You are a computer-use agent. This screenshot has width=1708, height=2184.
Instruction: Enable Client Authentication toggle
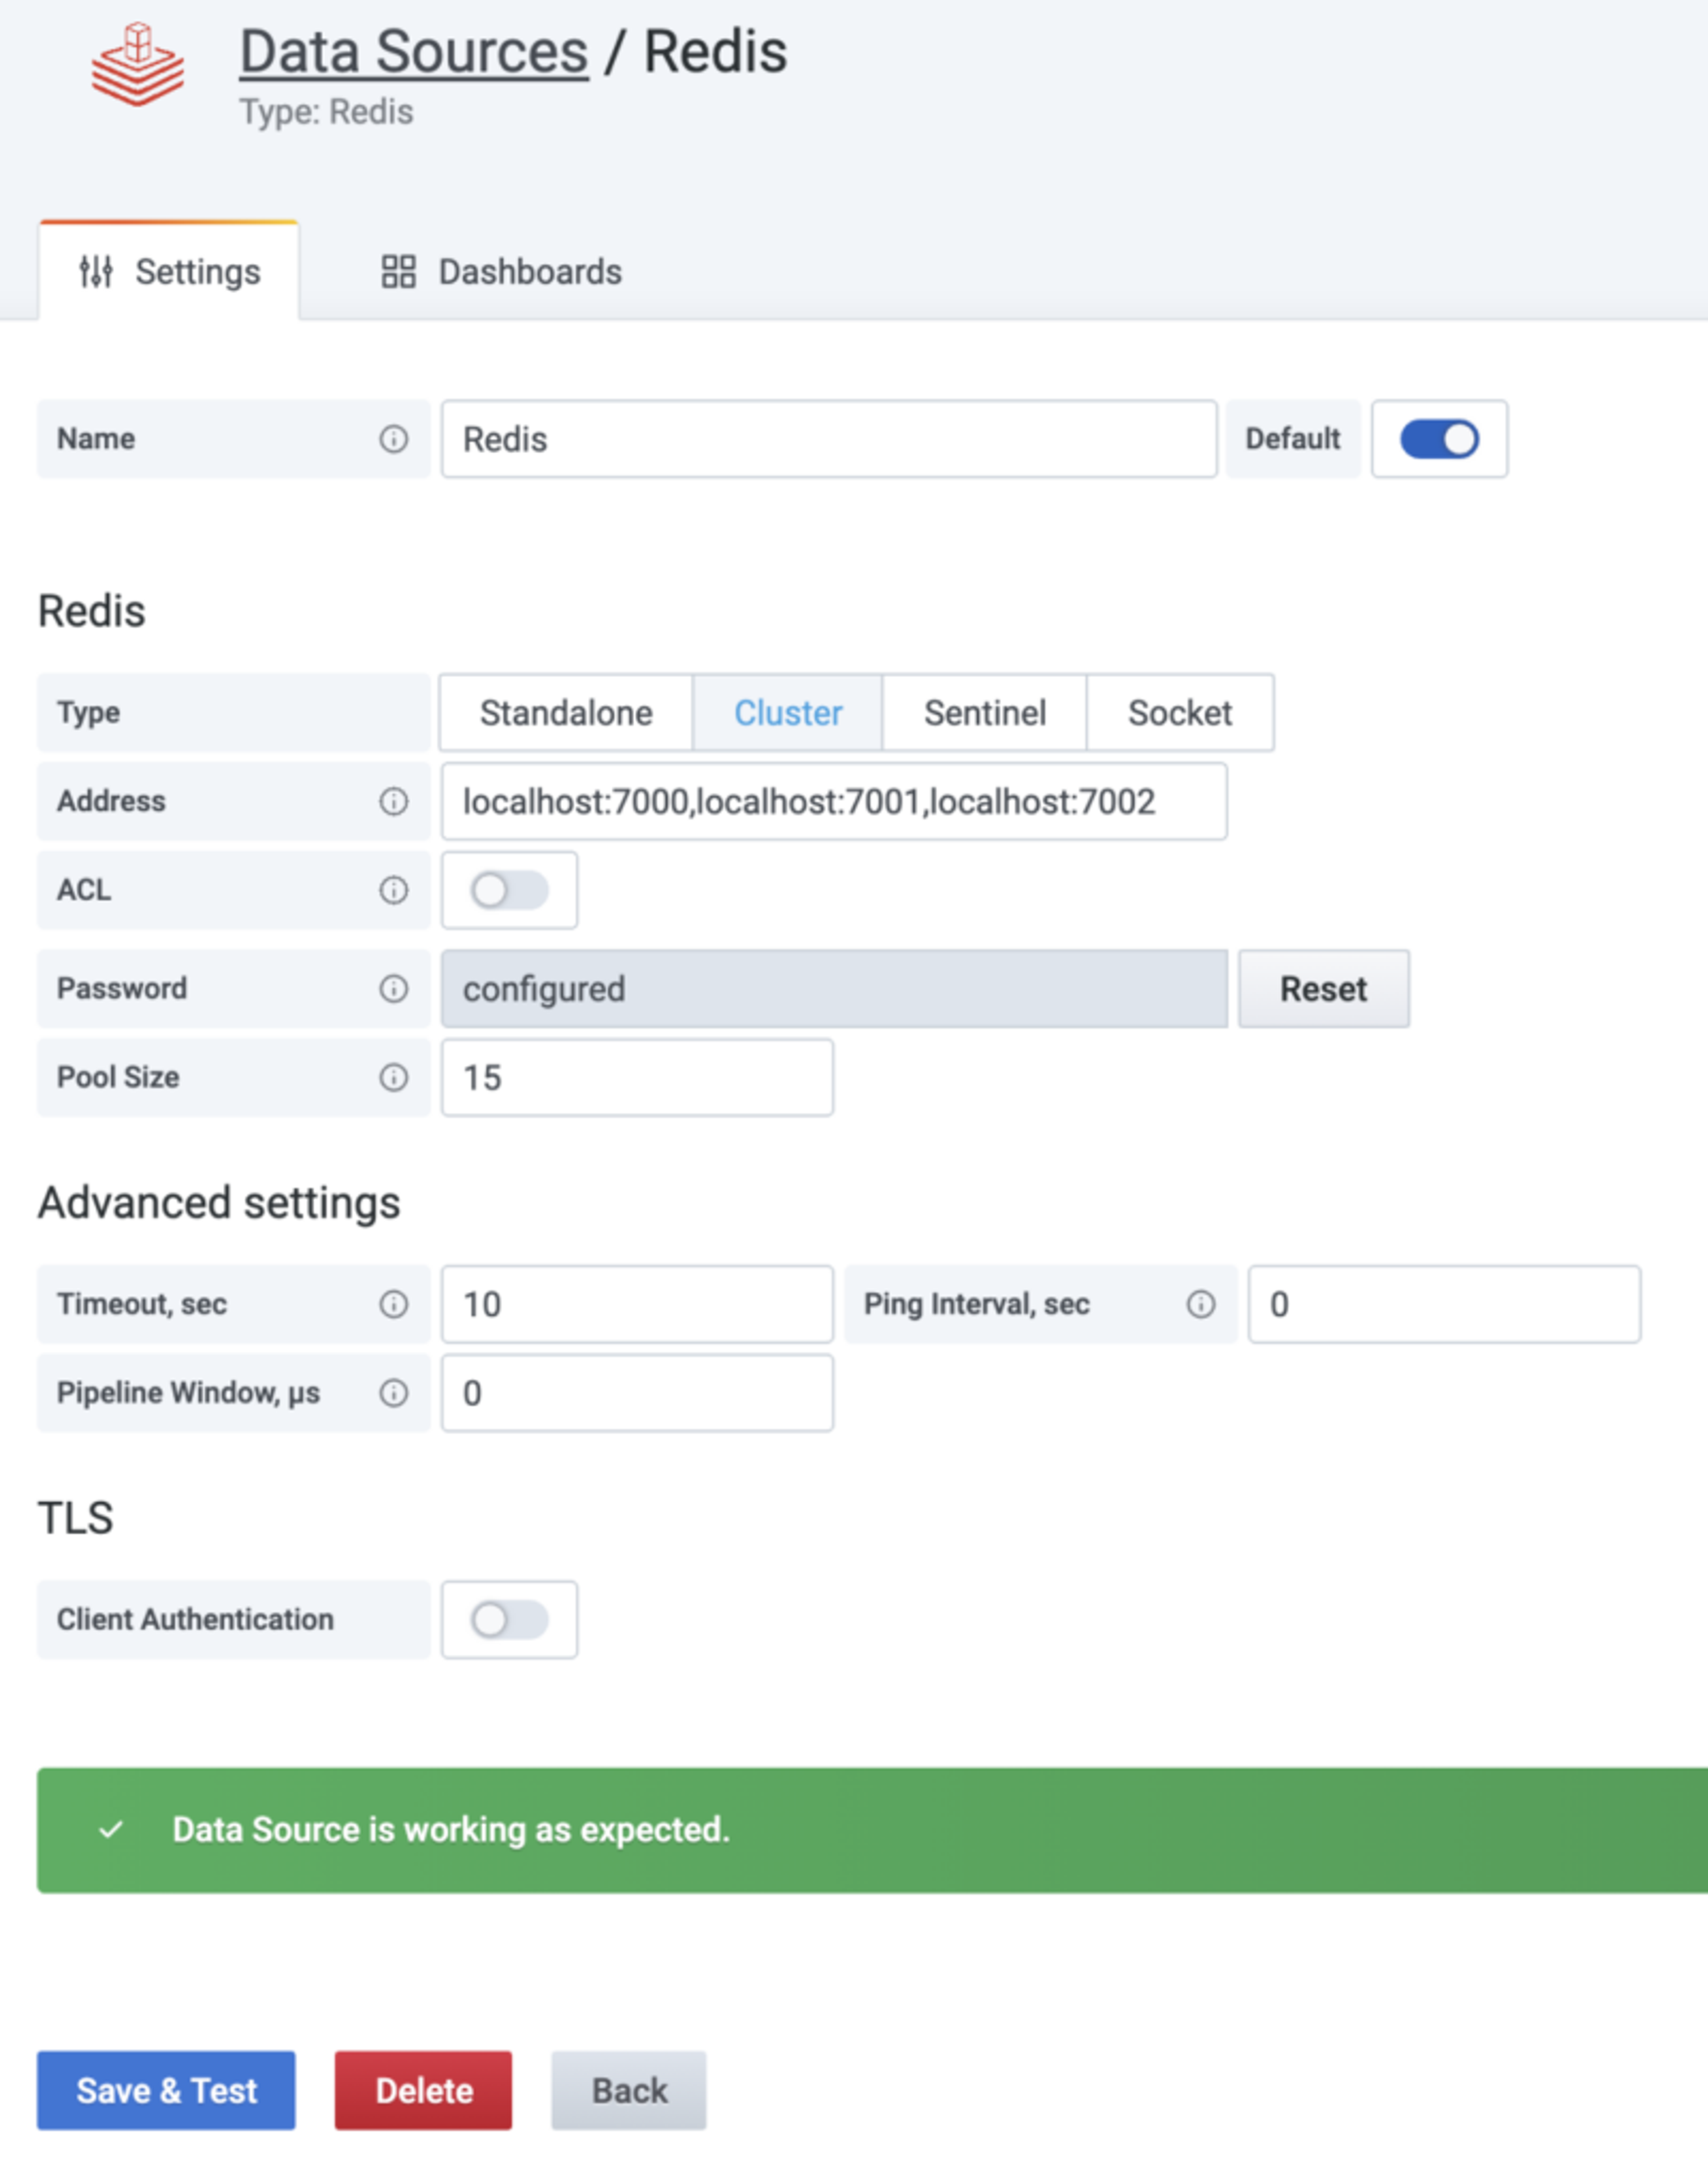click(509, 1619)
